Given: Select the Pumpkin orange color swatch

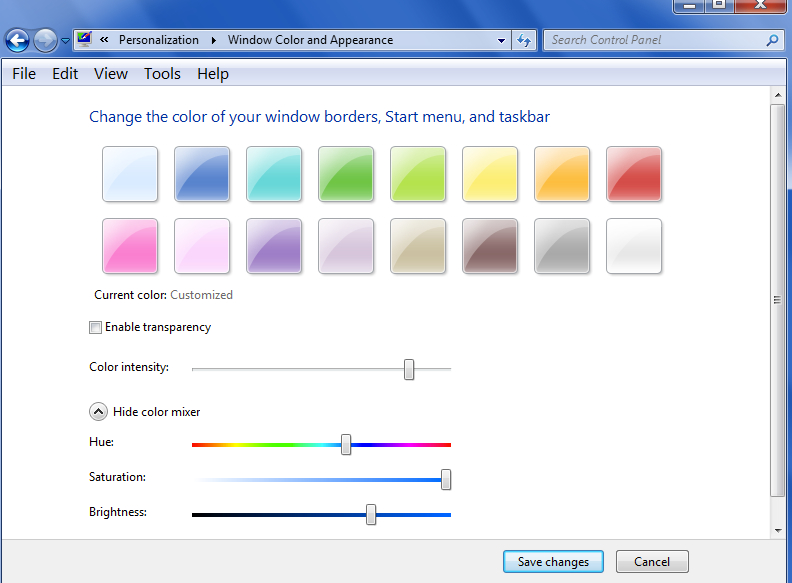Looking at the screenshot, I should coord(562,174).
